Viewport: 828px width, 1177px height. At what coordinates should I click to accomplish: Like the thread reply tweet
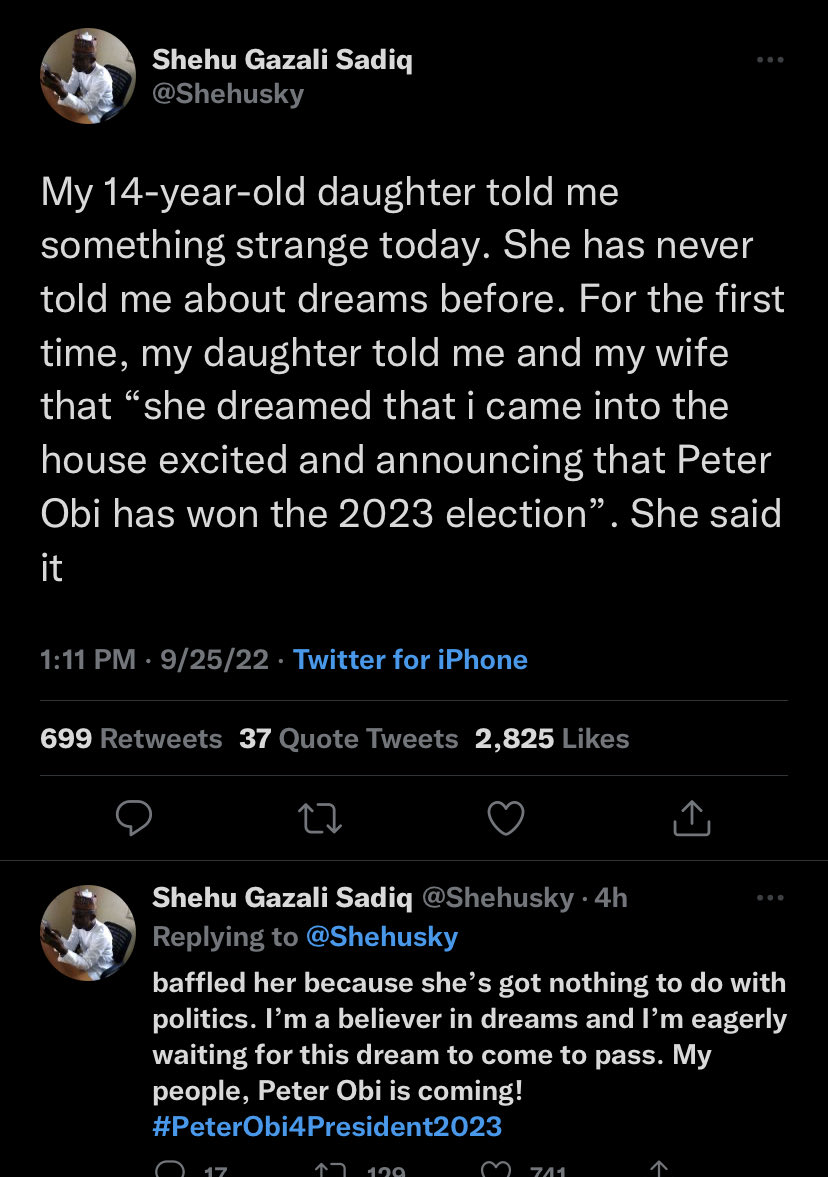(x=496, y=1169)
